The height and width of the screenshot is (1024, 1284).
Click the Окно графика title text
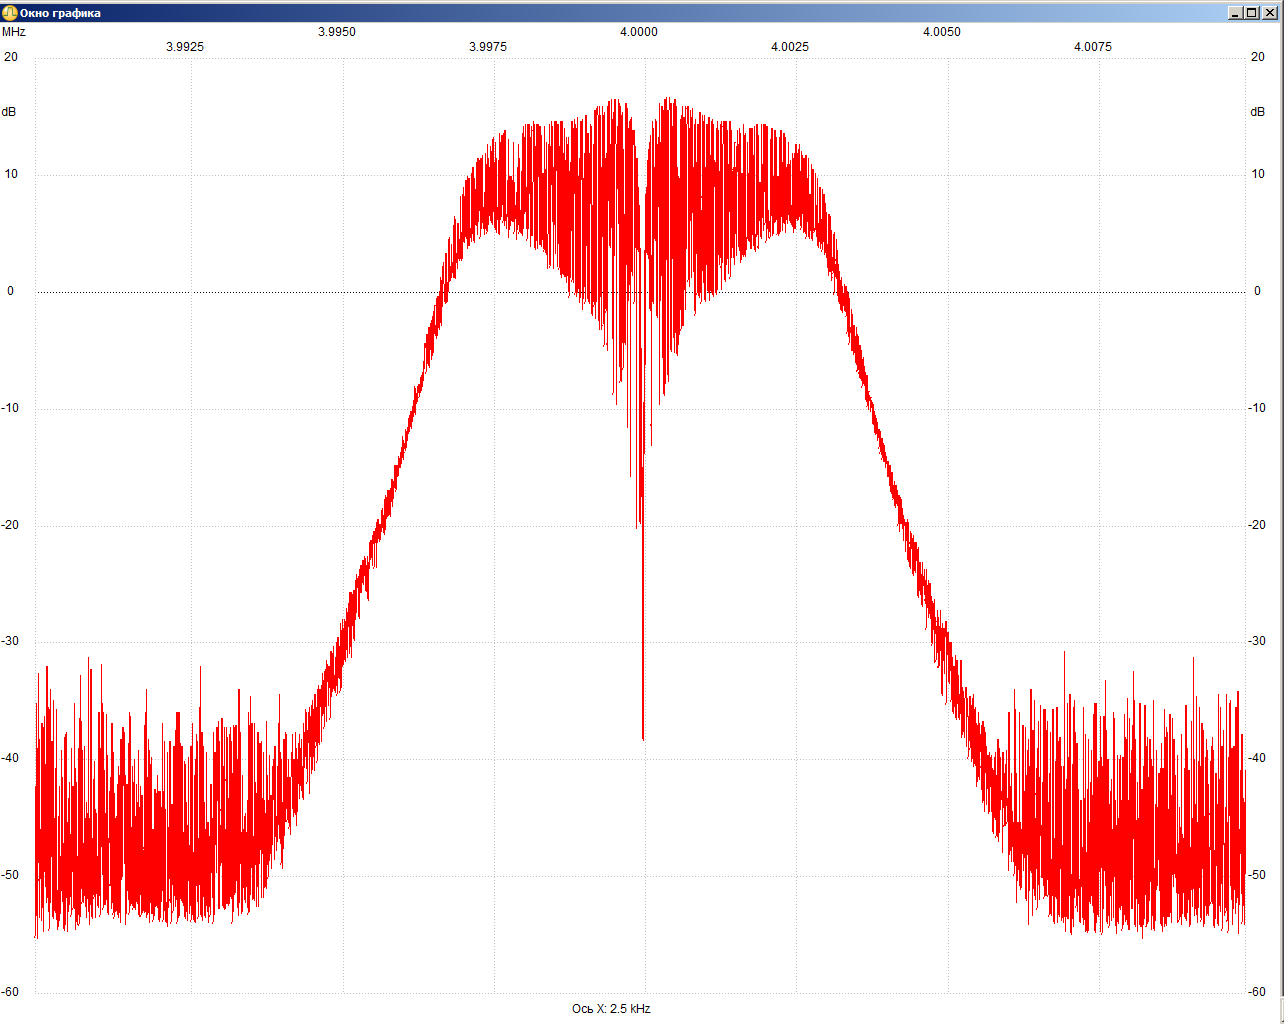60,13
